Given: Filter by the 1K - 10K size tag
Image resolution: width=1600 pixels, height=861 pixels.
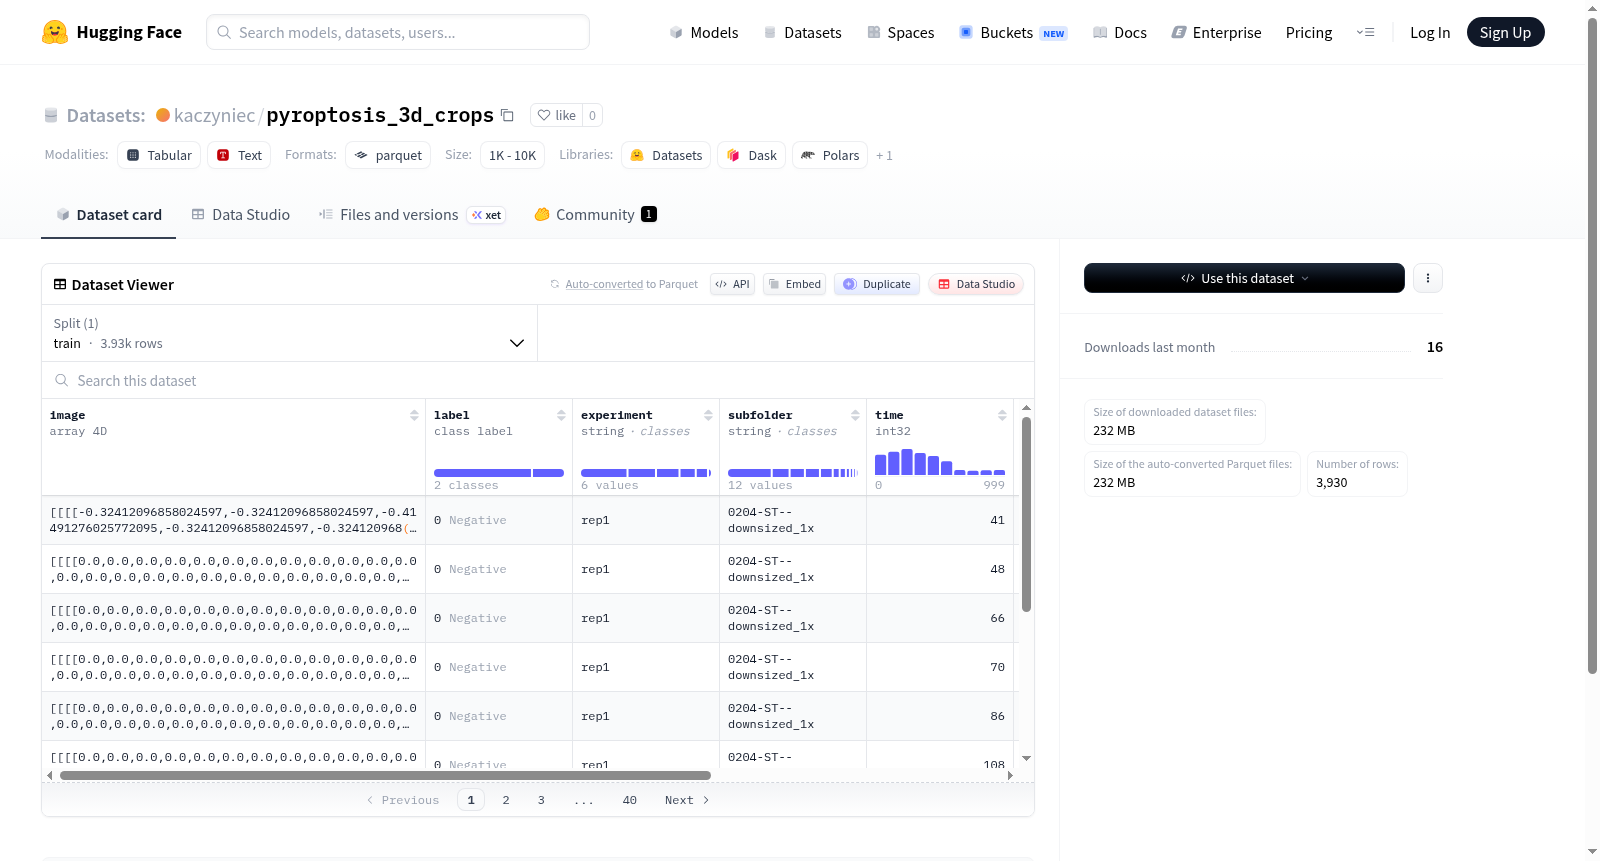Looking at the screenshot, I should pos(513,155).
